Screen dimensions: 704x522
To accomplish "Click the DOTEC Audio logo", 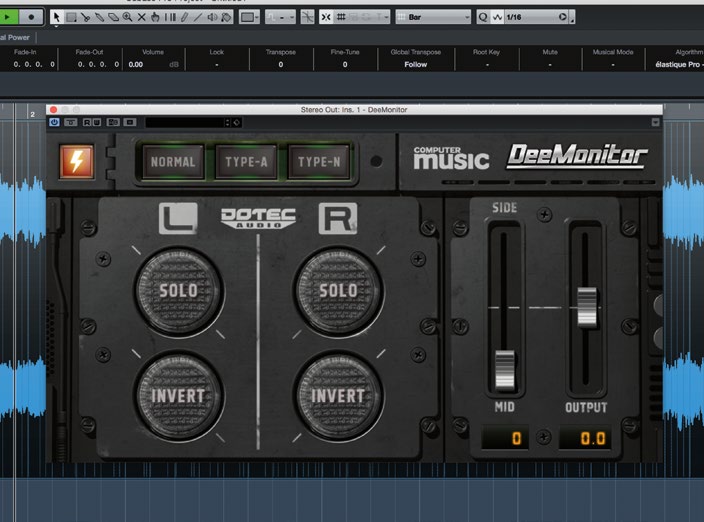I will click(x=258, y=219).
